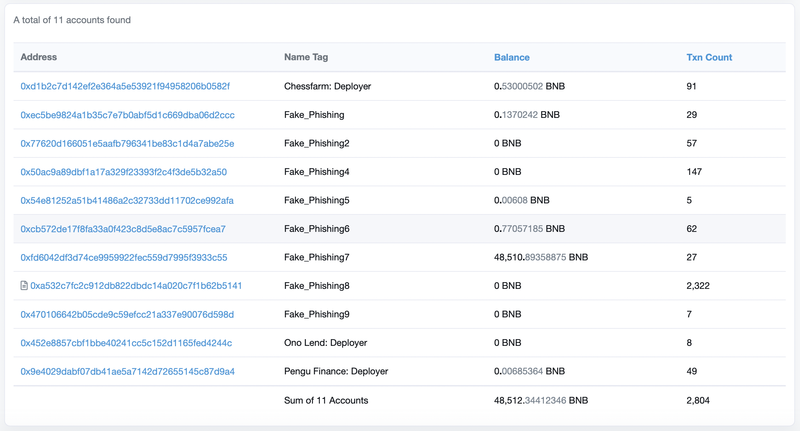Click the contract icon beside address 0xa532c7fc
800x431 pixels.
coord(24,286)
